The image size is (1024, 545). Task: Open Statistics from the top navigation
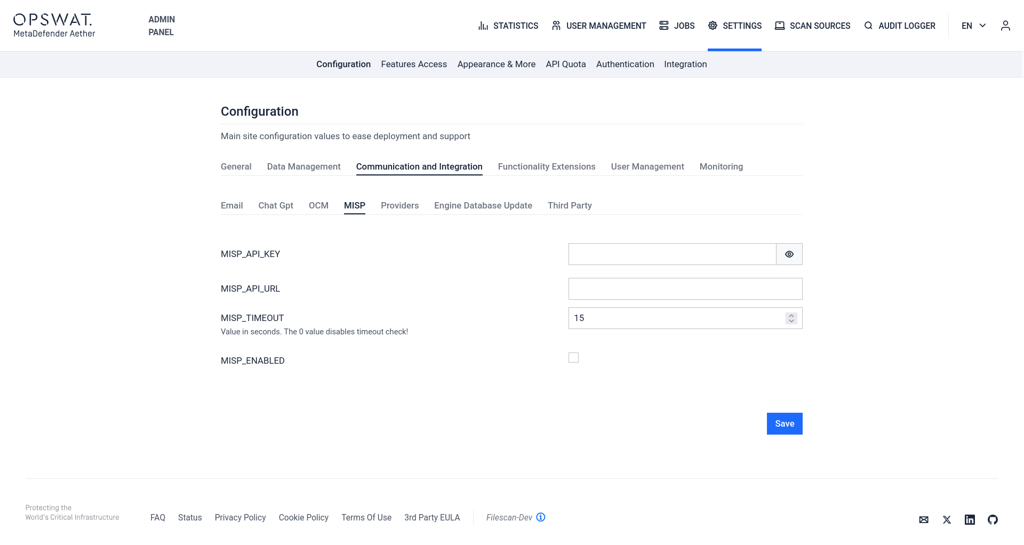[508, 26]
